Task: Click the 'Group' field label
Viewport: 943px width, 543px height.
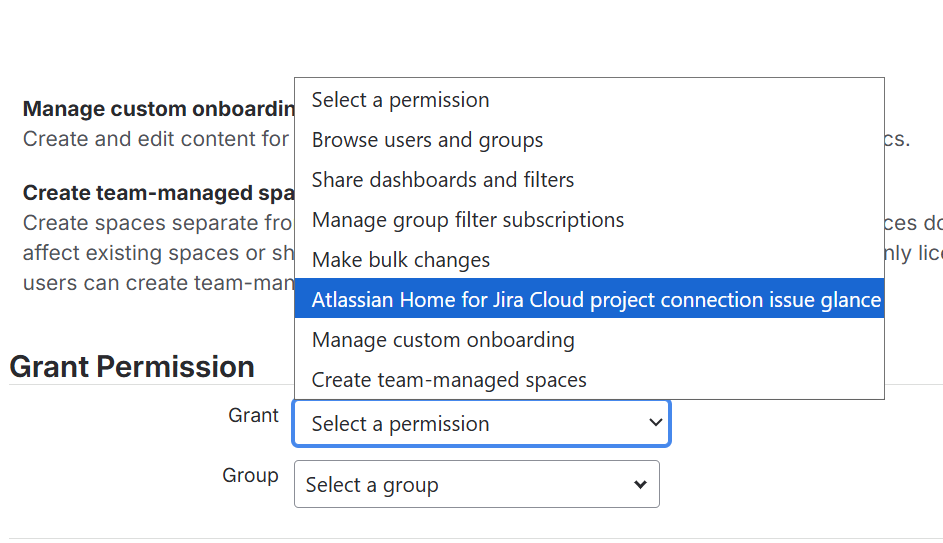Action: (x=250, y=475)
